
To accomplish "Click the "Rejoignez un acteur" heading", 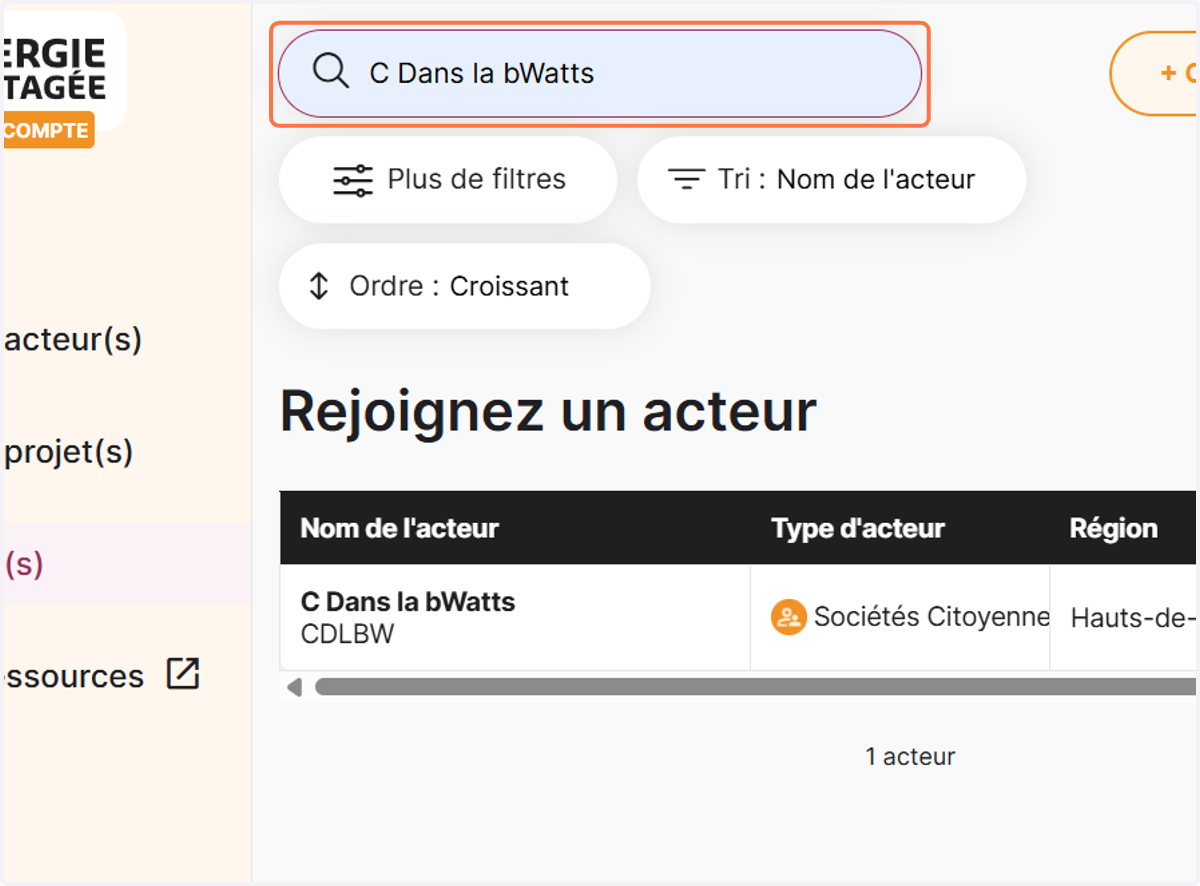I will 548,410.
